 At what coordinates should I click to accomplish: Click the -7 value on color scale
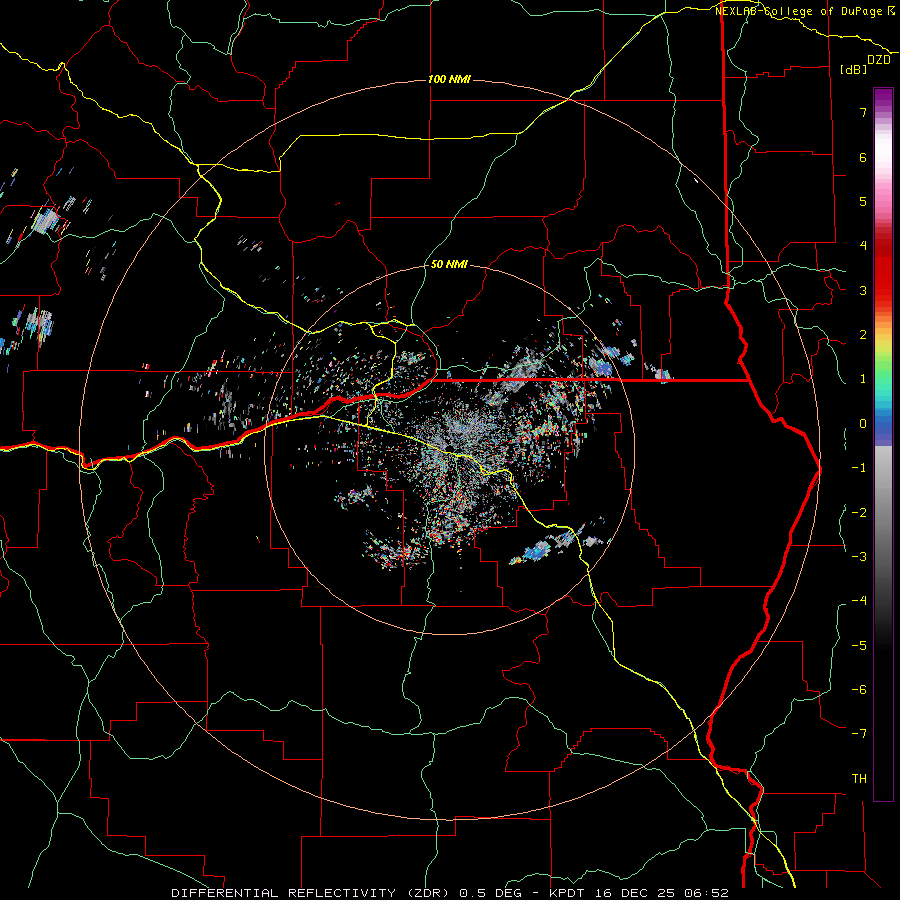pos(859,734)
